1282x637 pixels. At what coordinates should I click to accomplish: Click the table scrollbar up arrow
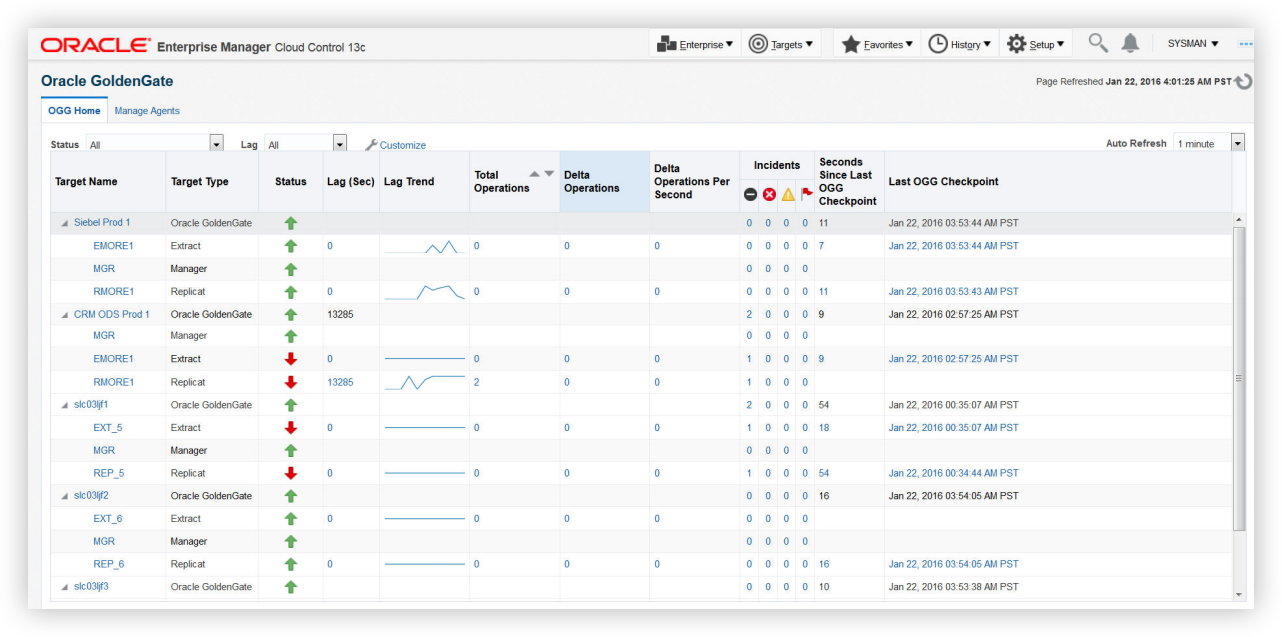coord(1240,219)
